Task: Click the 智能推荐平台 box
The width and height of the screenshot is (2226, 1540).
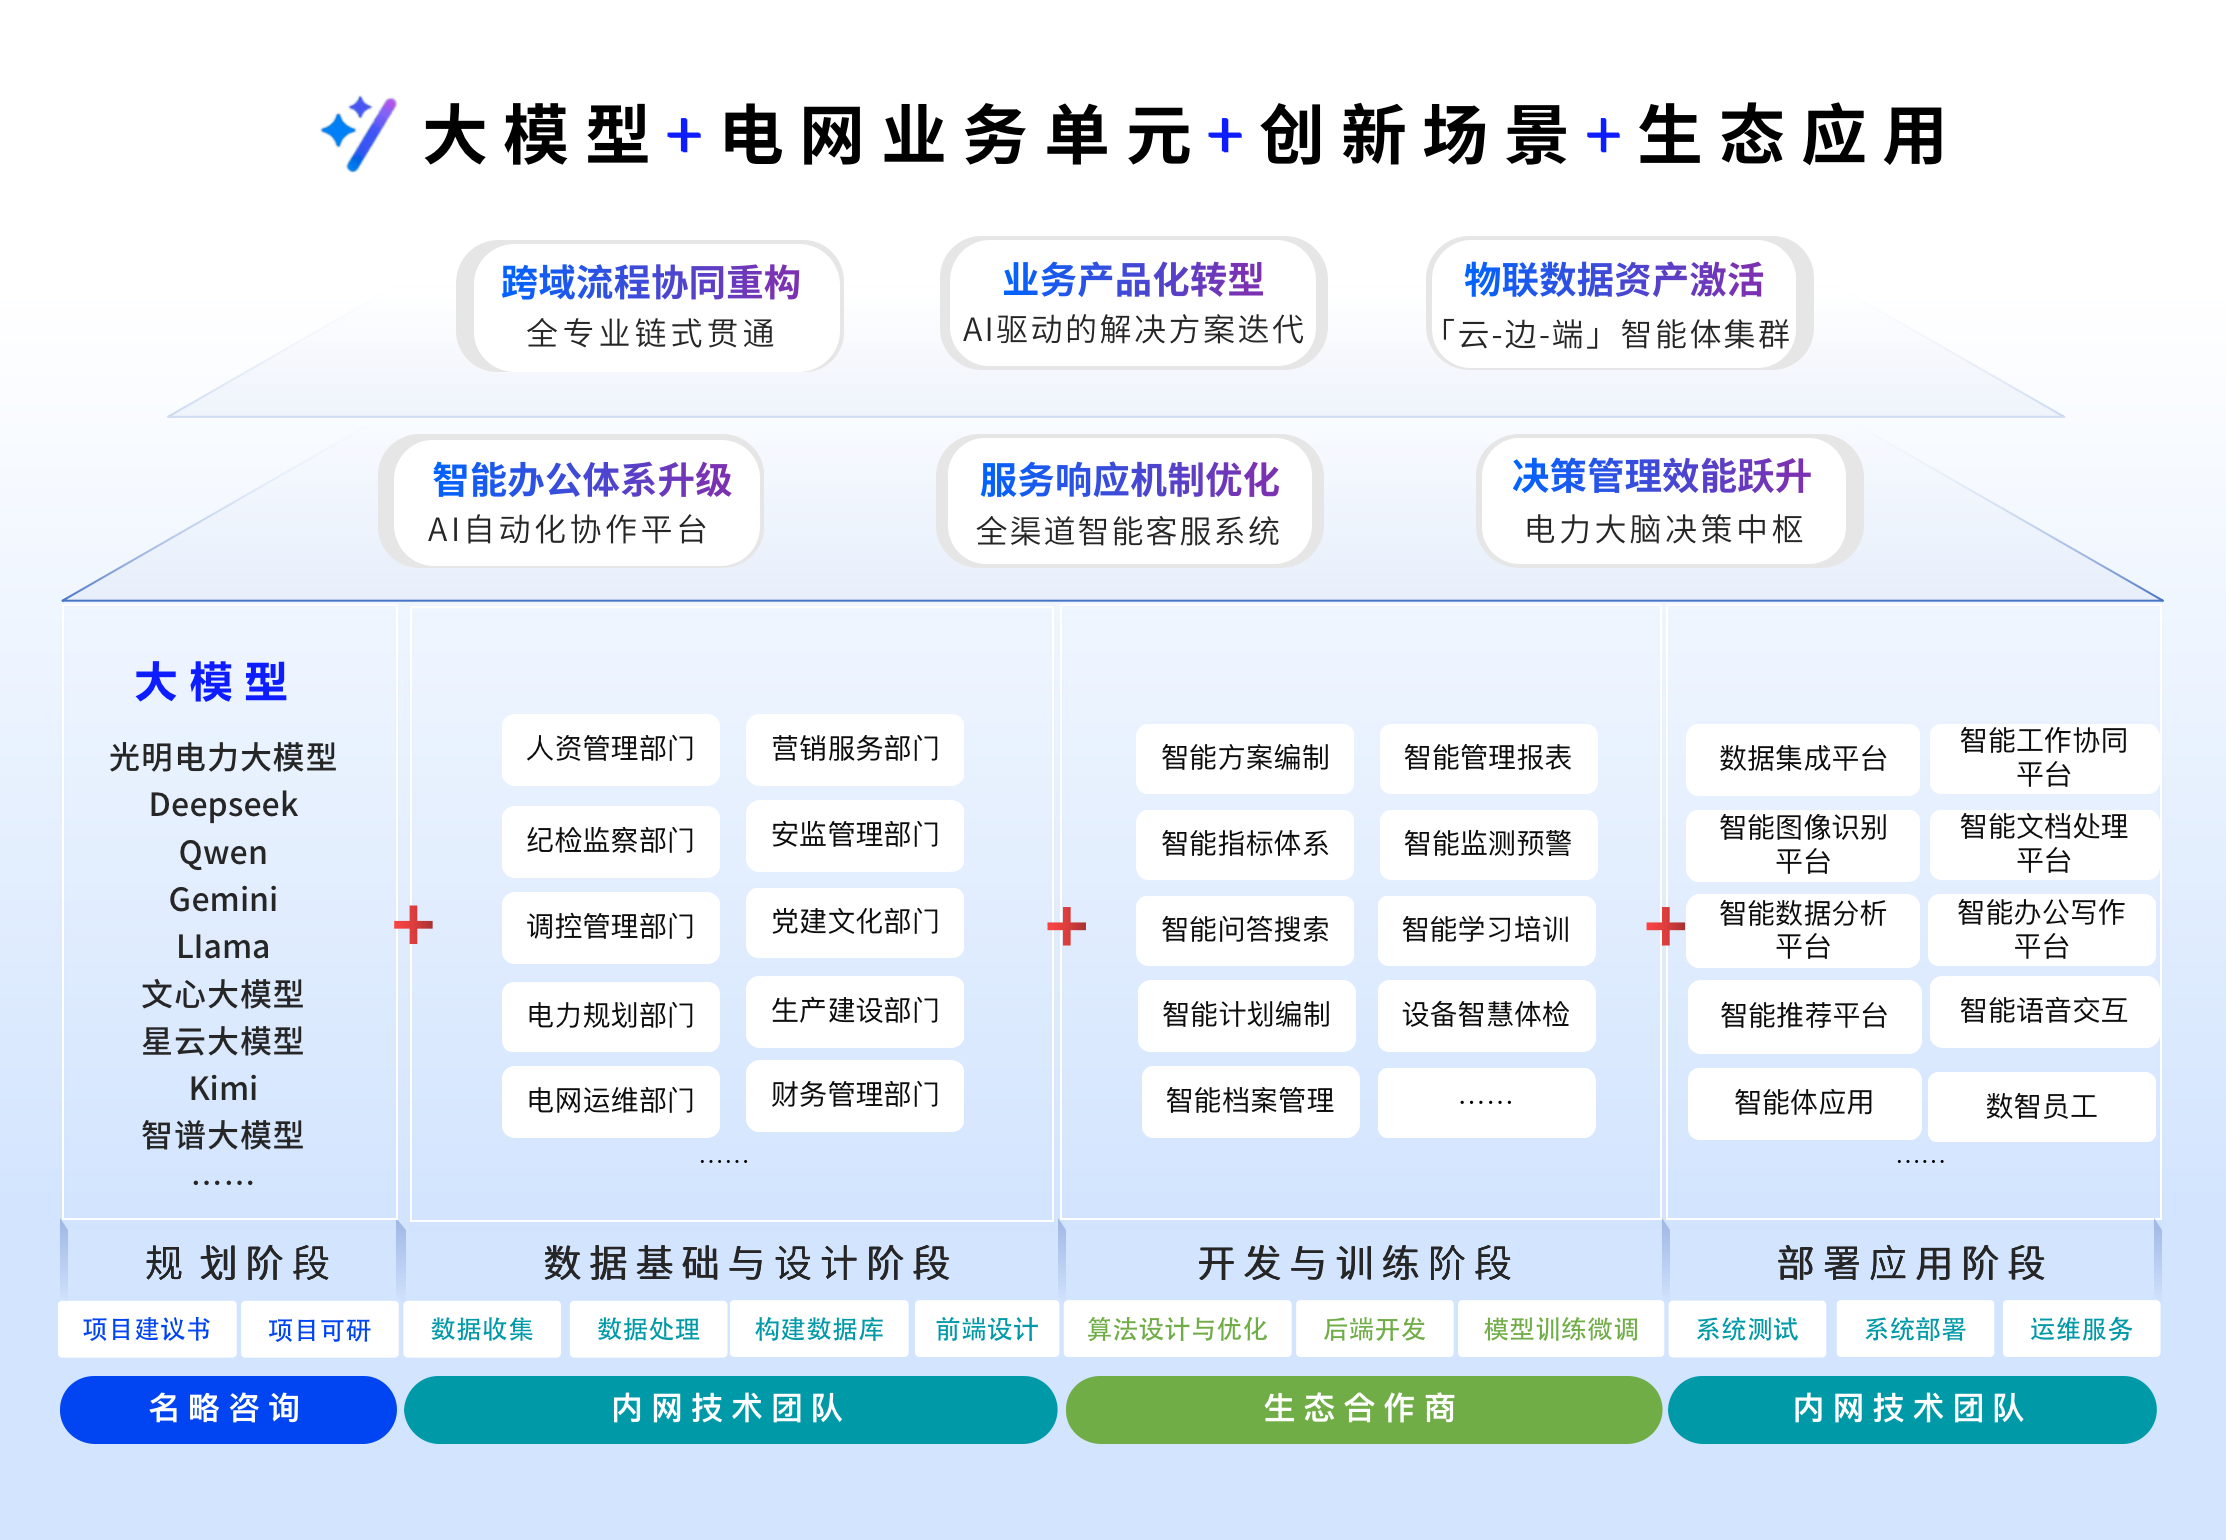Action: pos(1805,1016)
